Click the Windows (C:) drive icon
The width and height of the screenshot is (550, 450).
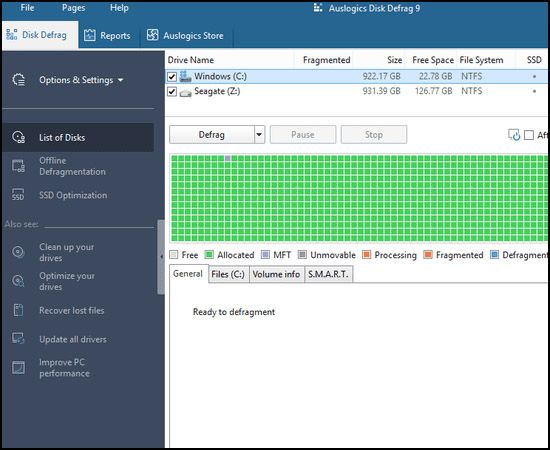(185, 76)
